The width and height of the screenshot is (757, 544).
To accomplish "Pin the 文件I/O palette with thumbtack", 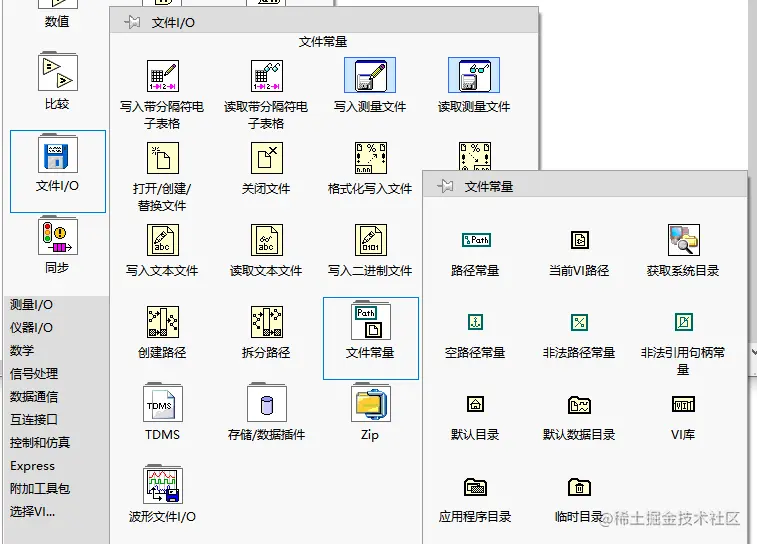I will tap(132, 22).
